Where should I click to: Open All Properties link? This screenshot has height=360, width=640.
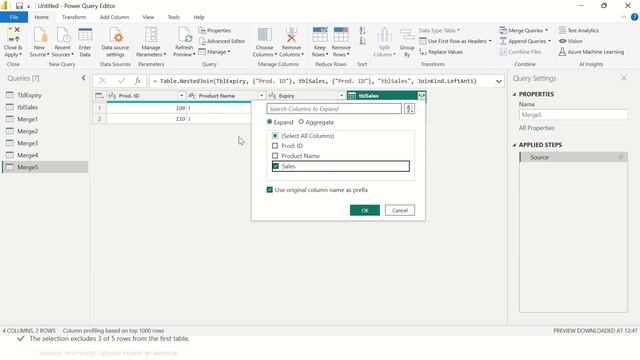coord(536,128)
